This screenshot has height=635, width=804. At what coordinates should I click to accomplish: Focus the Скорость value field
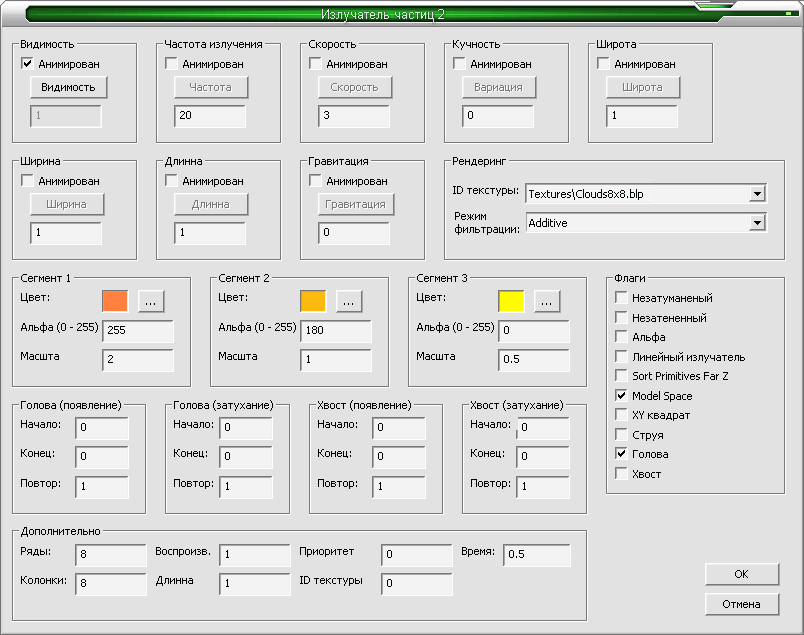354,116
